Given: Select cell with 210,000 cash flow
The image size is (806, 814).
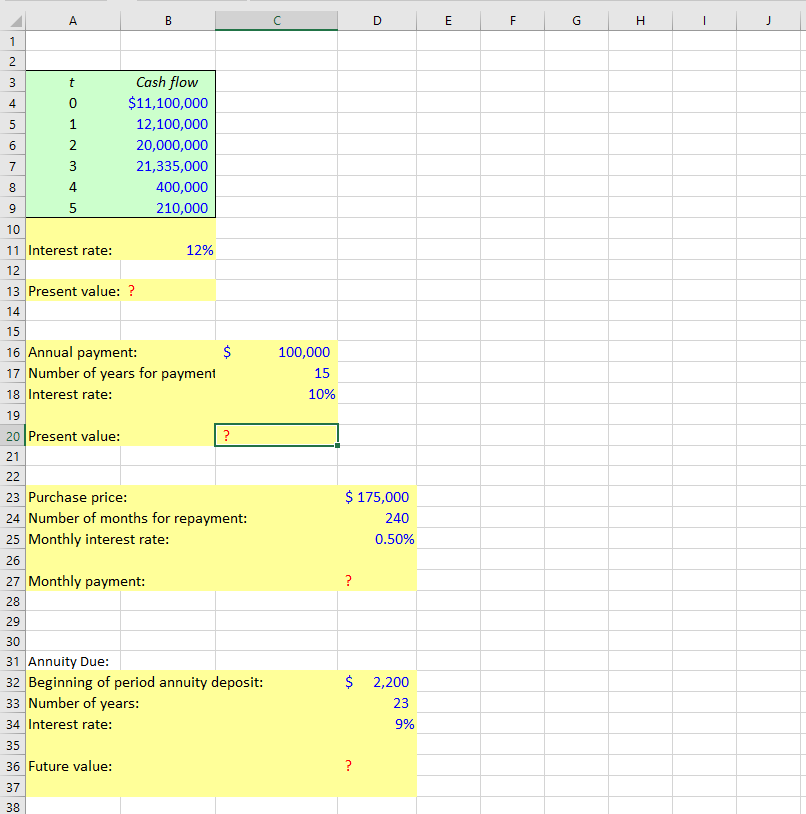Looking at the screenshot, I should pyautogui.click(x=168, y=208).
